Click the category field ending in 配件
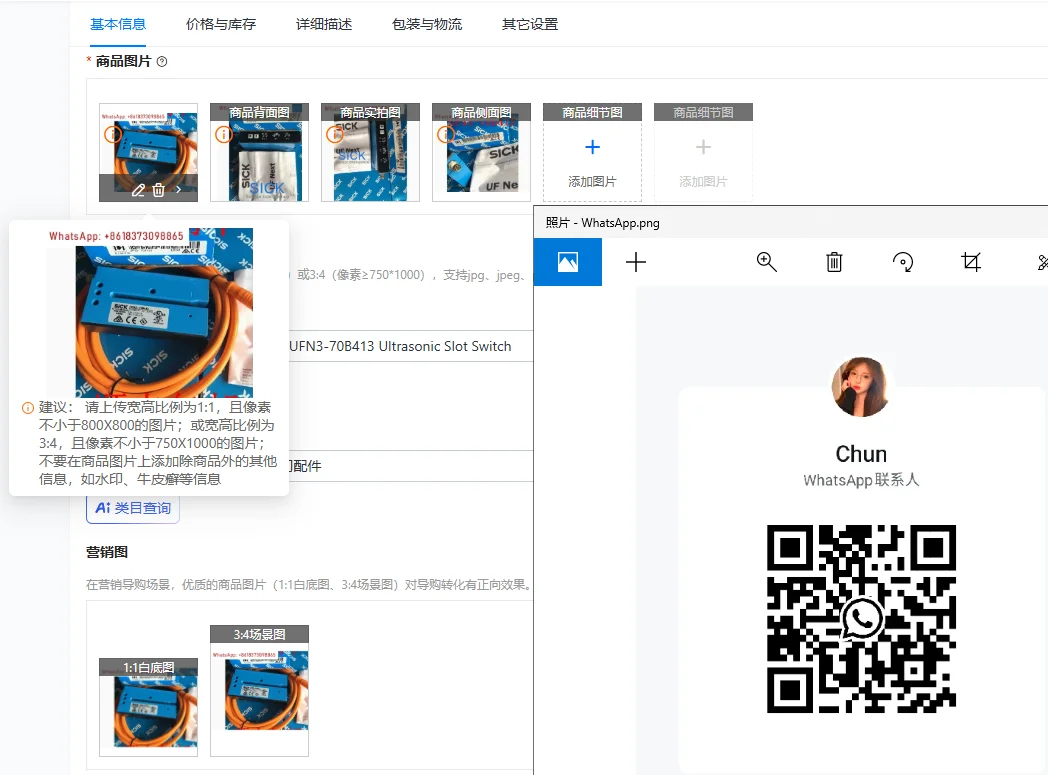The height and width of the screenshot is (775, 1048). click(410, 466)
